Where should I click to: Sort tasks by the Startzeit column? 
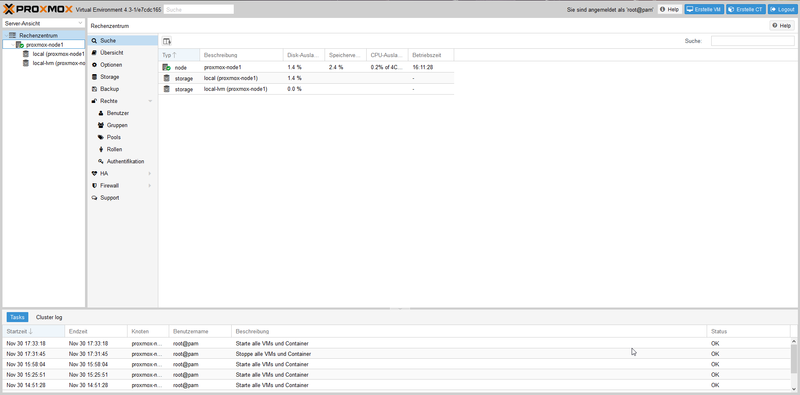point(34,332)
